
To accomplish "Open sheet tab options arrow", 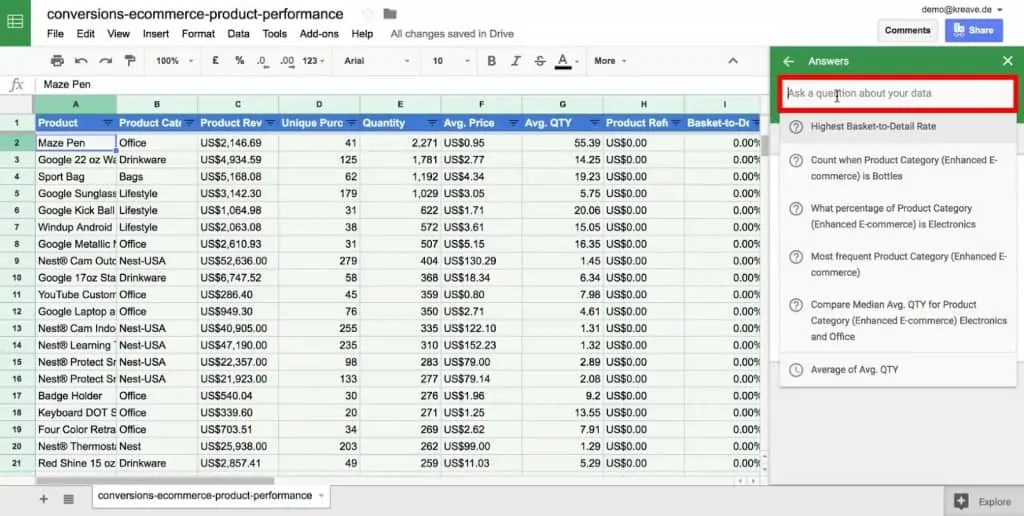I will pyautogui.click(x=321, y=496).
